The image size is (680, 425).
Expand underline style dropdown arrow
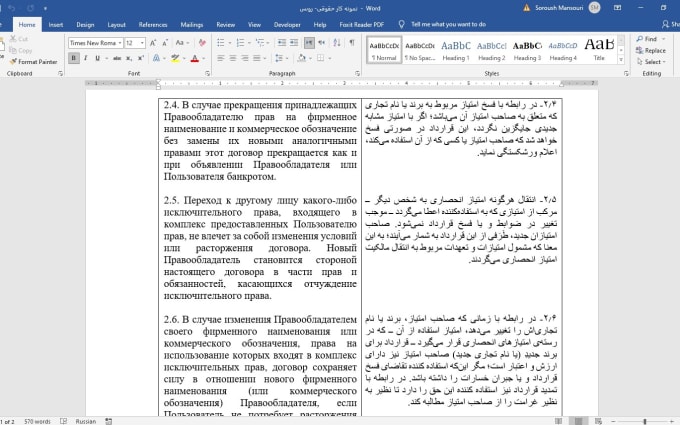(x=105, y=58)
